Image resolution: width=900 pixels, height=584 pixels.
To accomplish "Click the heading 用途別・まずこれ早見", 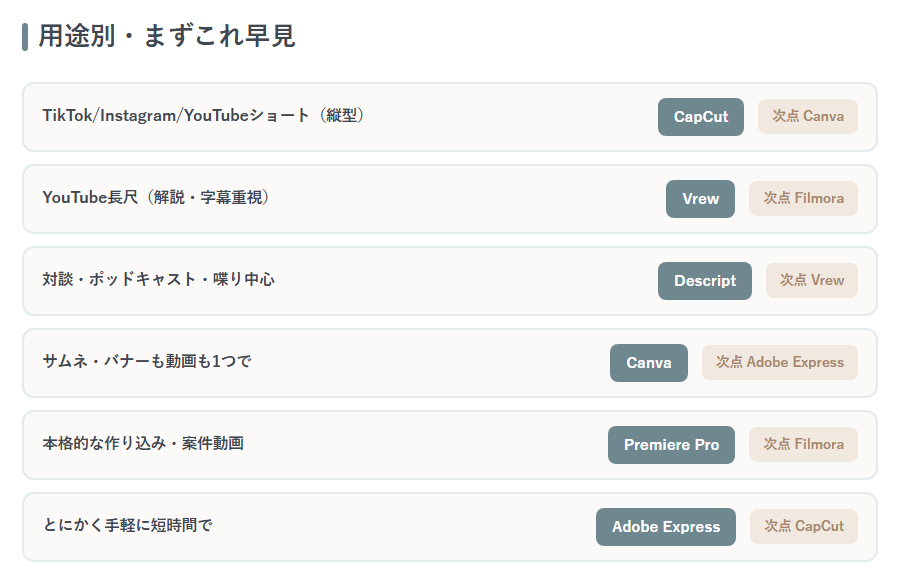I will (x=166, y=36).
